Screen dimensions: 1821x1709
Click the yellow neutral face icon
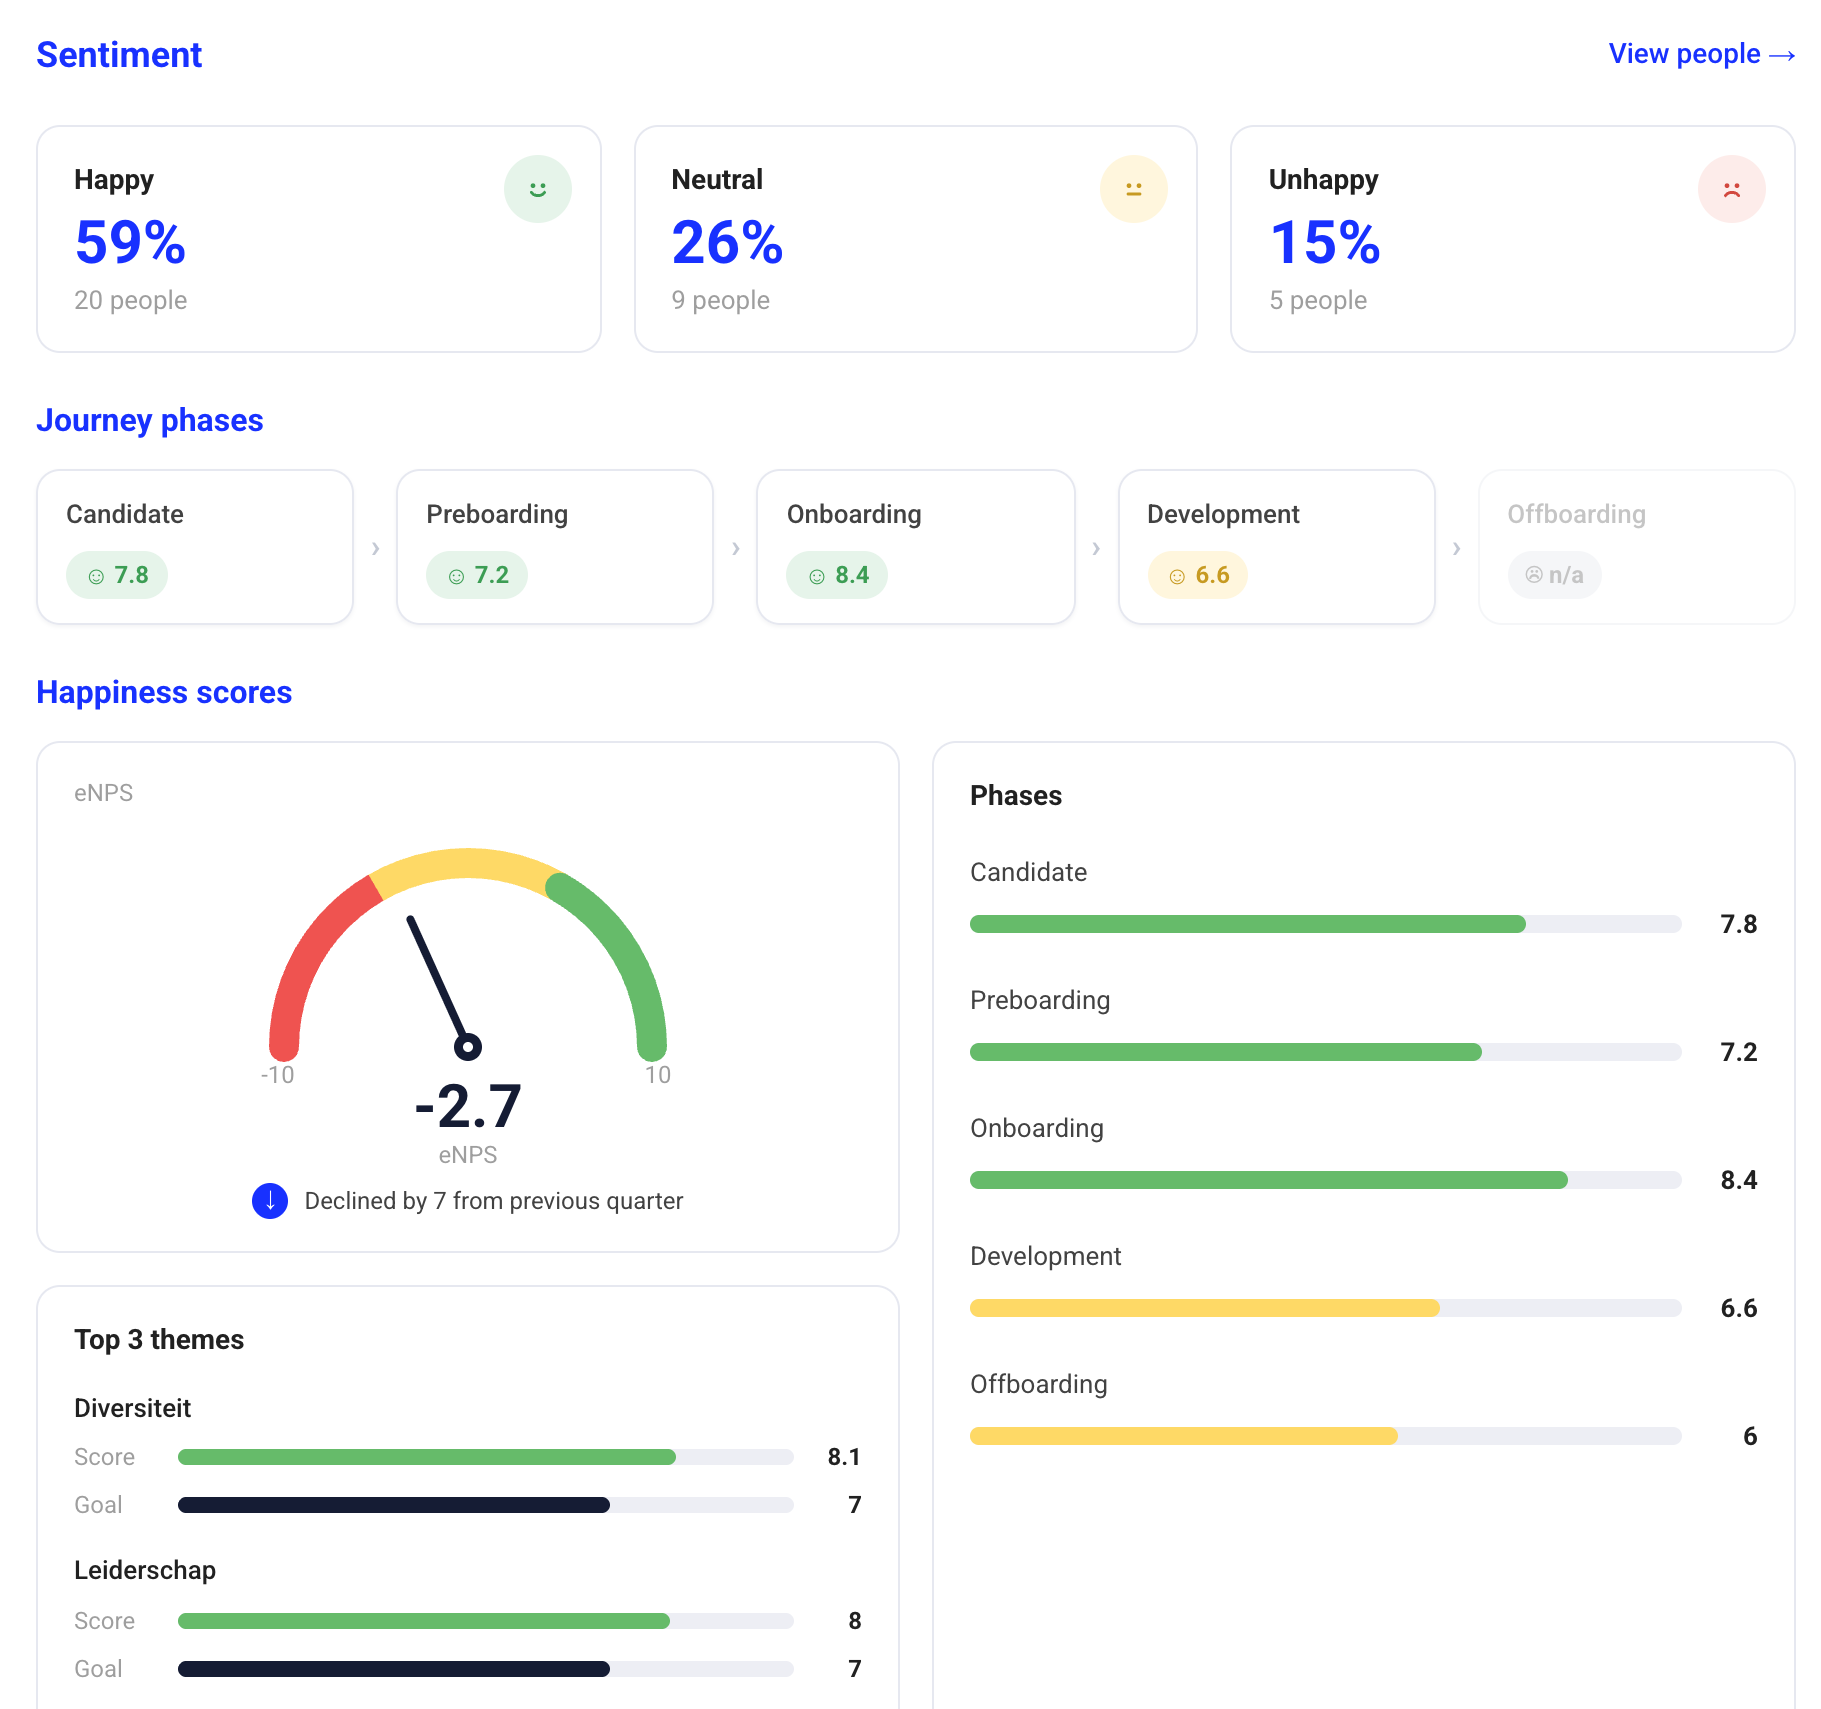pos(1133,189)
